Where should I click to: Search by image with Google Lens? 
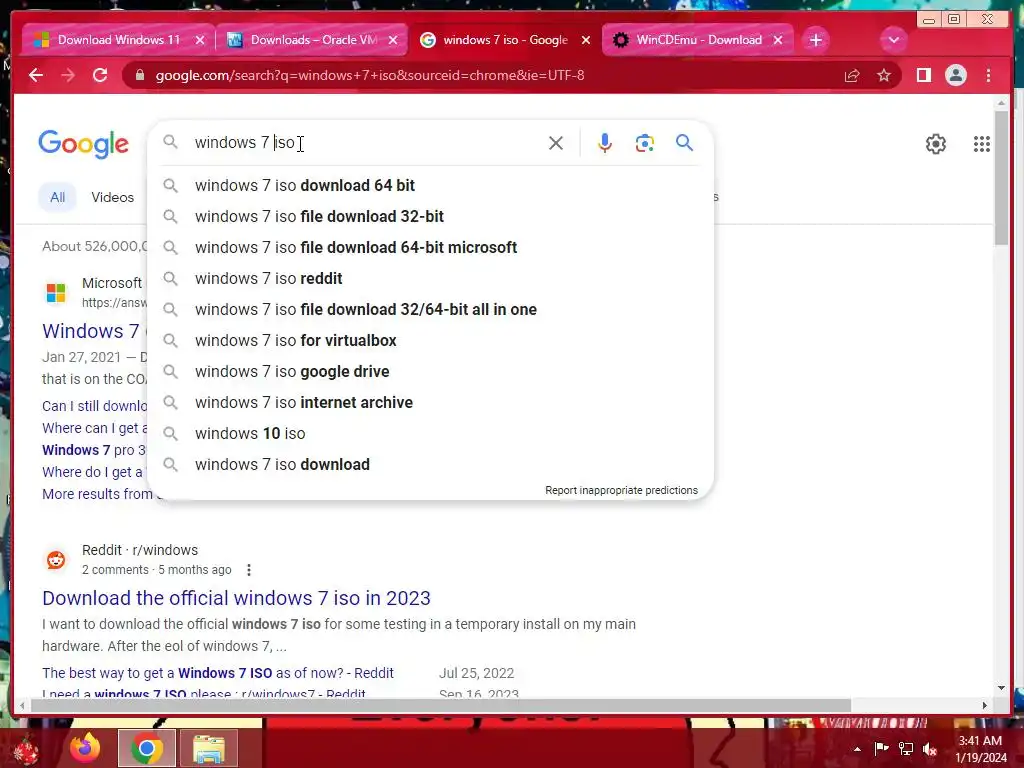pos(645,143)
